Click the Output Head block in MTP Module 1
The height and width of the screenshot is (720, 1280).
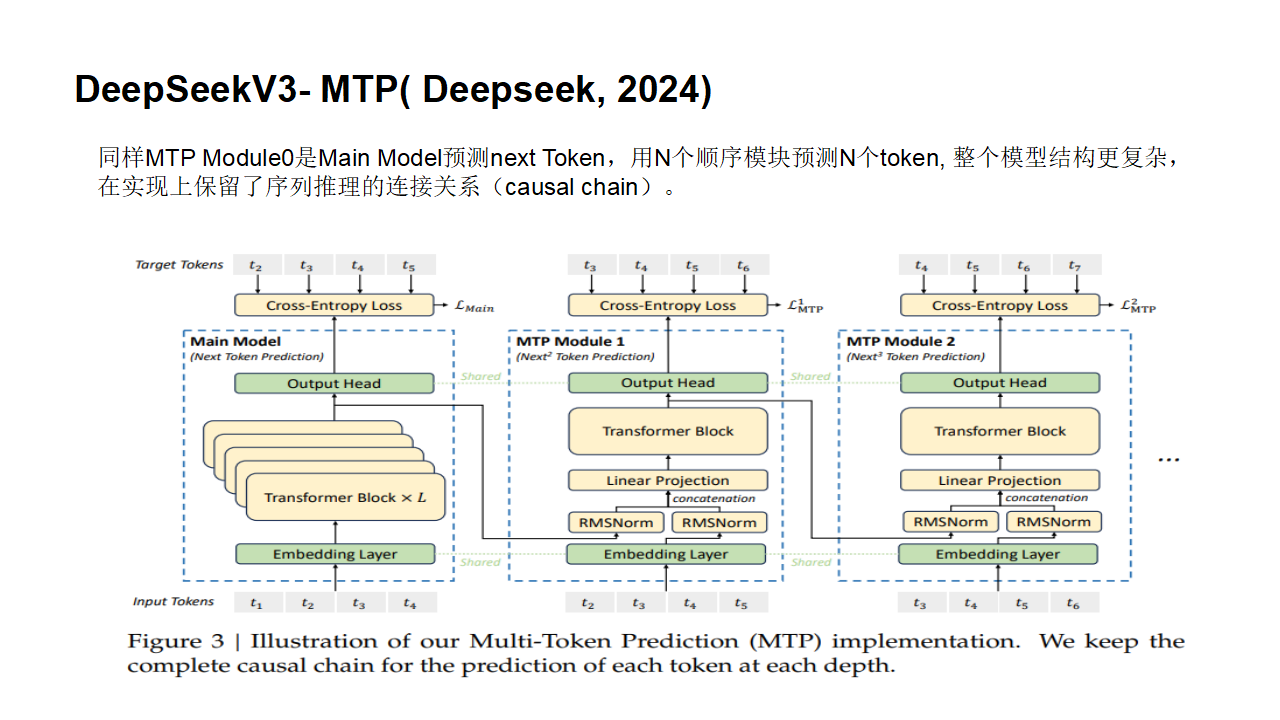pyautogui.click(x=668, y=383)
